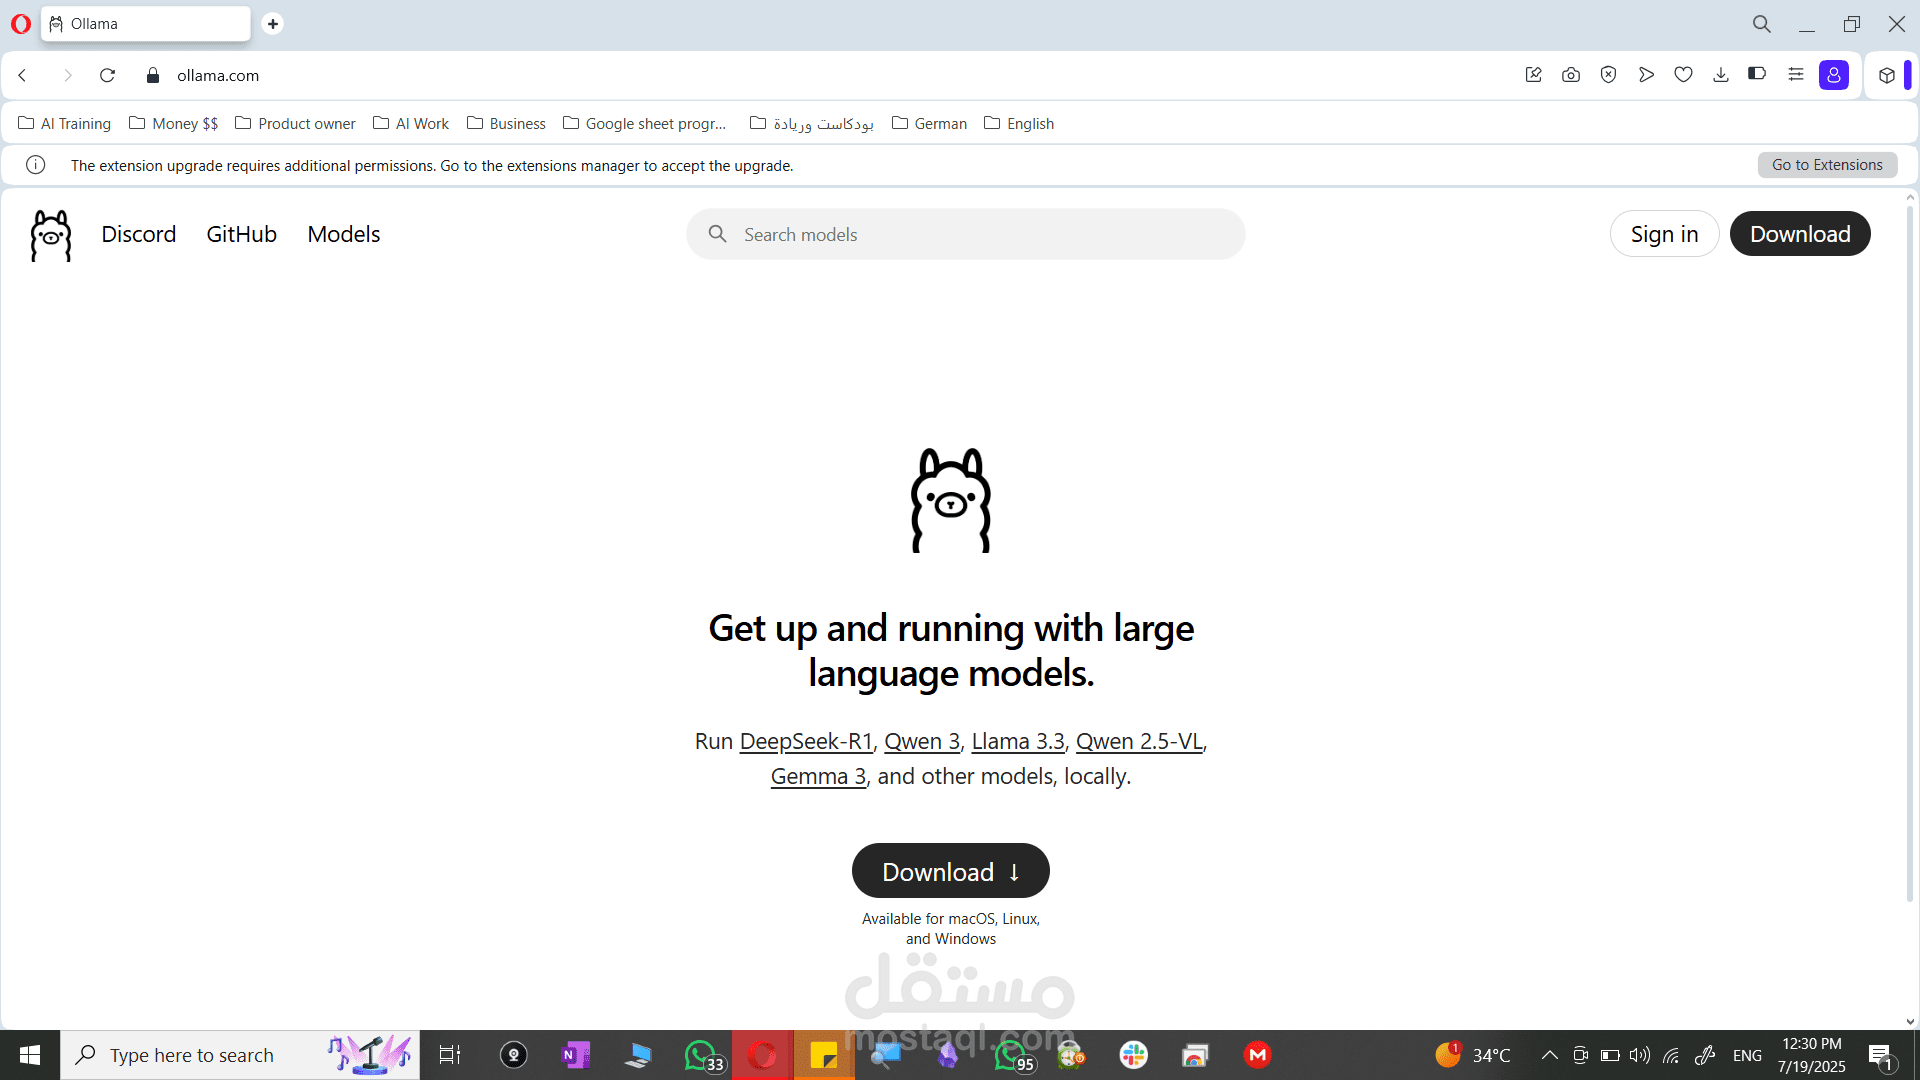
Task: Click the Sign in button
Action: (x=1664, y=234)
